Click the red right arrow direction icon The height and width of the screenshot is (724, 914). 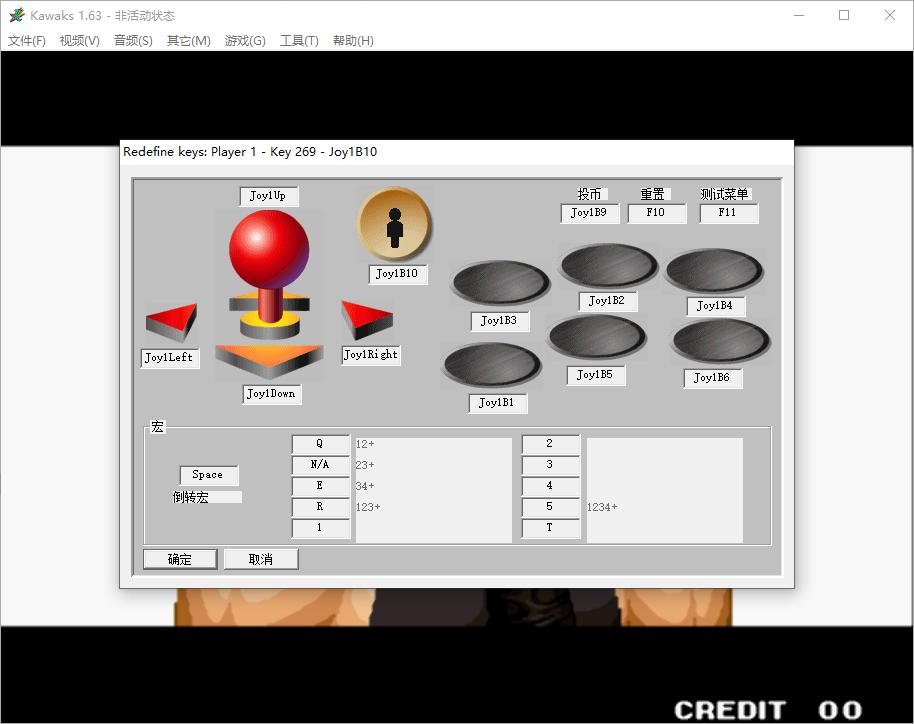click(366, 320)
